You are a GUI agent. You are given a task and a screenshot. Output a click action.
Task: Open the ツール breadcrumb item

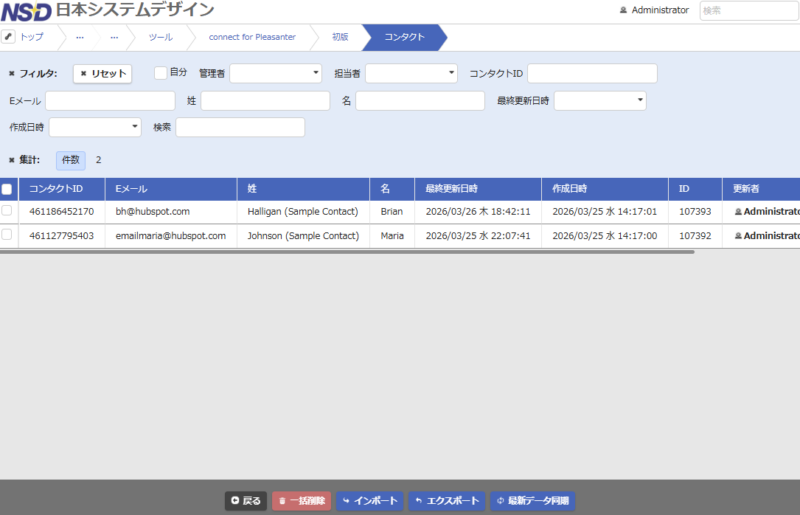160,37
